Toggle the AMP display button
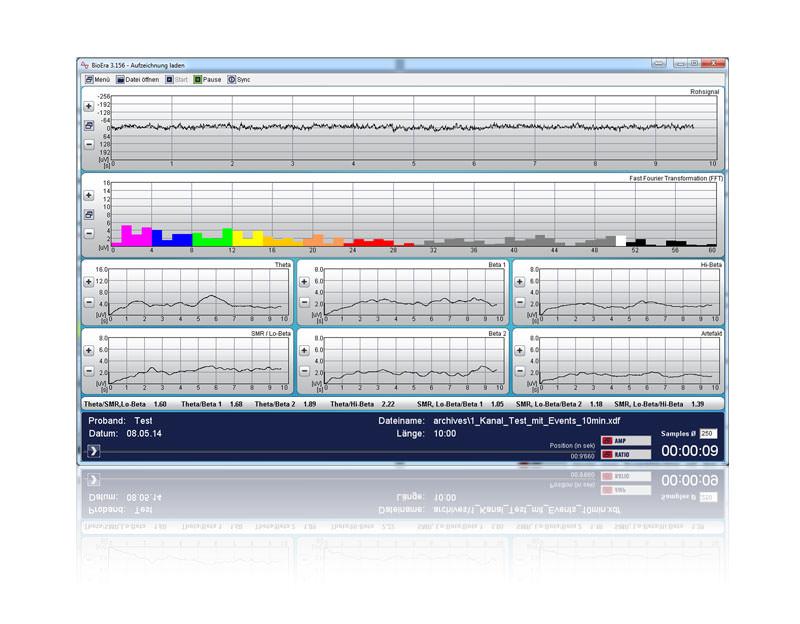800x624 pixels. click(x=626, y=441)
